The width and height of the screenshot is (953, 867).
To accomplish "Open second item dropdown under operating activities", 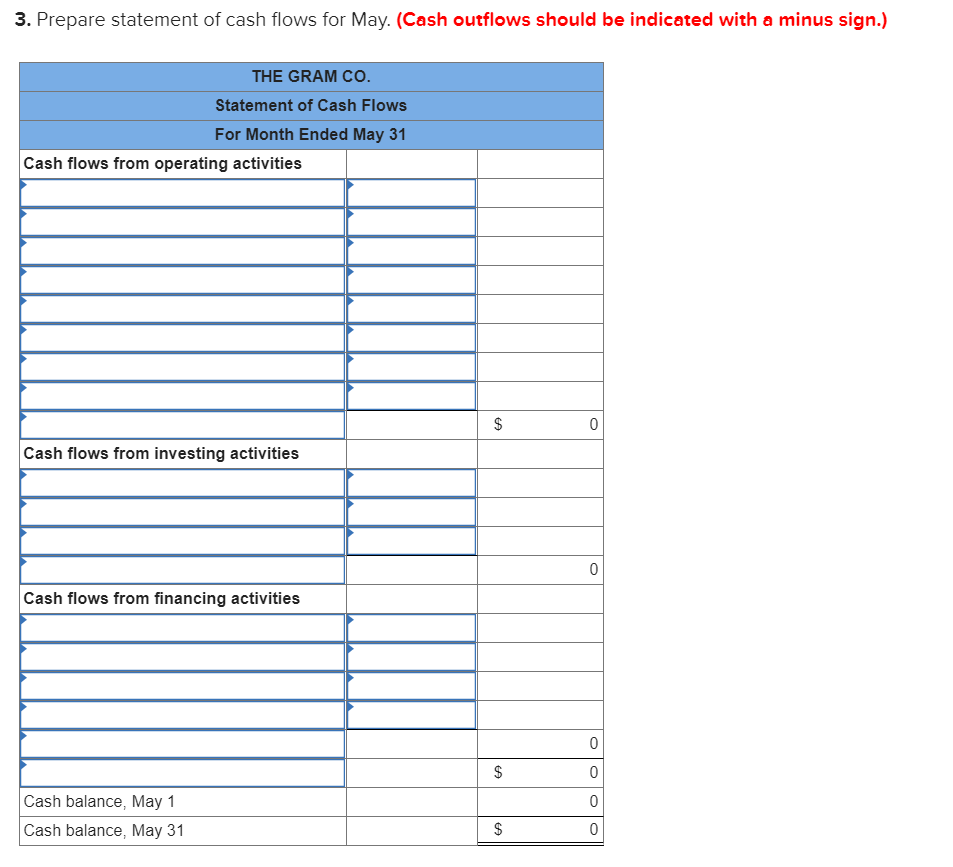I will coord(182,222).
